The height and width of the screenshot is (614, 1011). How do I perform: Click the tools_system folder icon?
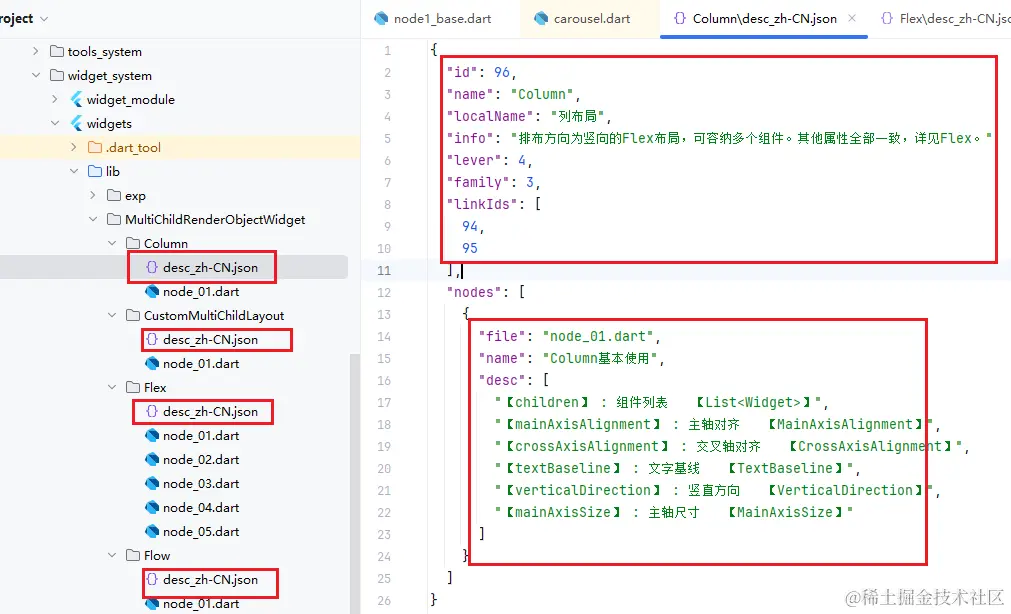pos(57,52)
